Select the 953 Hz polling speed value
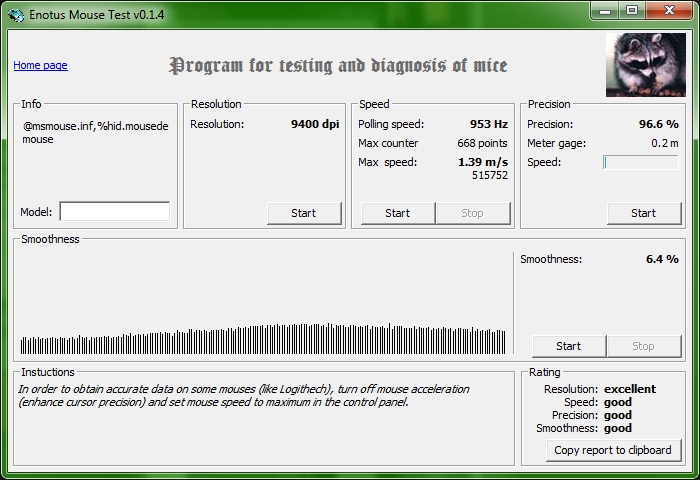The image size is (700, 480). (x=489, y=124)
